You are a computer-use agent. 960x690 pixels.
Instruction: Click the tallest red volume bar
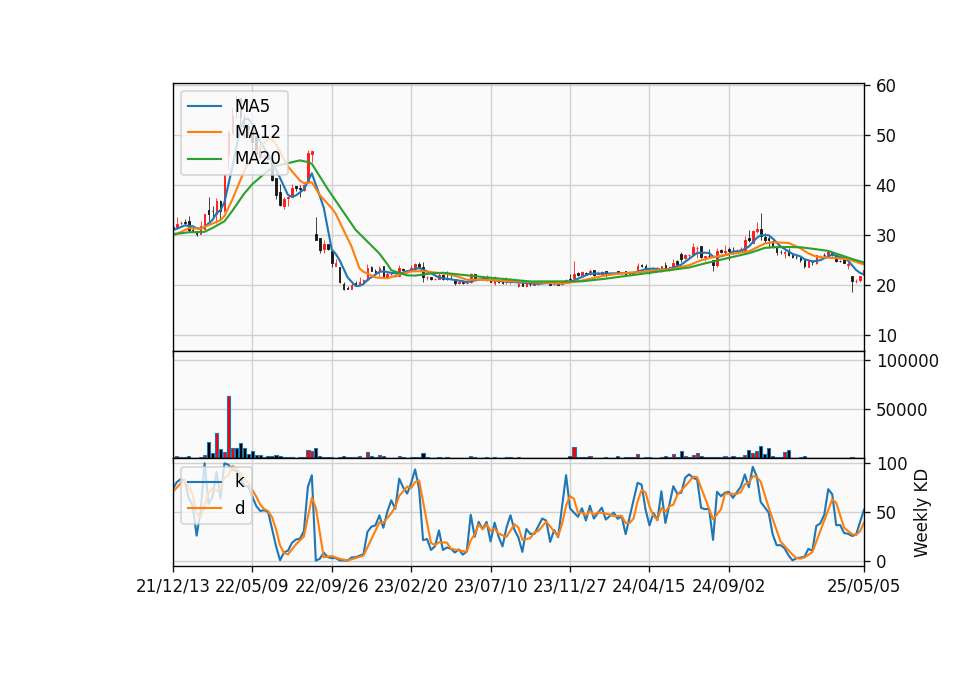click(x=229, y=427)
